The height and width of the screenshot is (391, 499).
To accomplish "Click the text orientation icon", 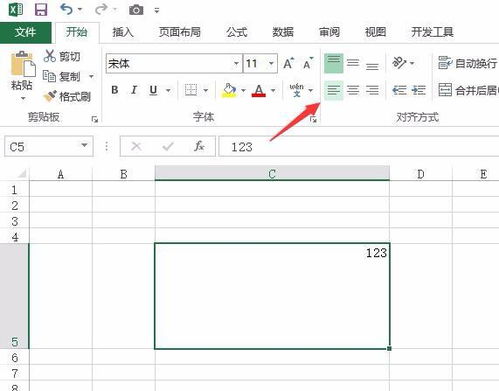I will click(399, 63).
